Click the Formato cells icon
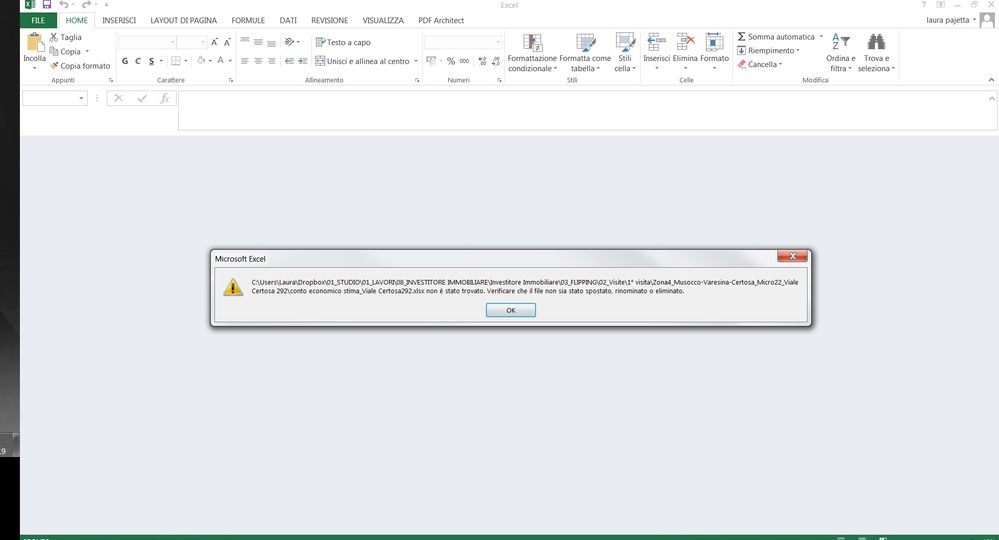Image resolution: width=999 pixels, height=540 pixels. click(x=714, y=43)
